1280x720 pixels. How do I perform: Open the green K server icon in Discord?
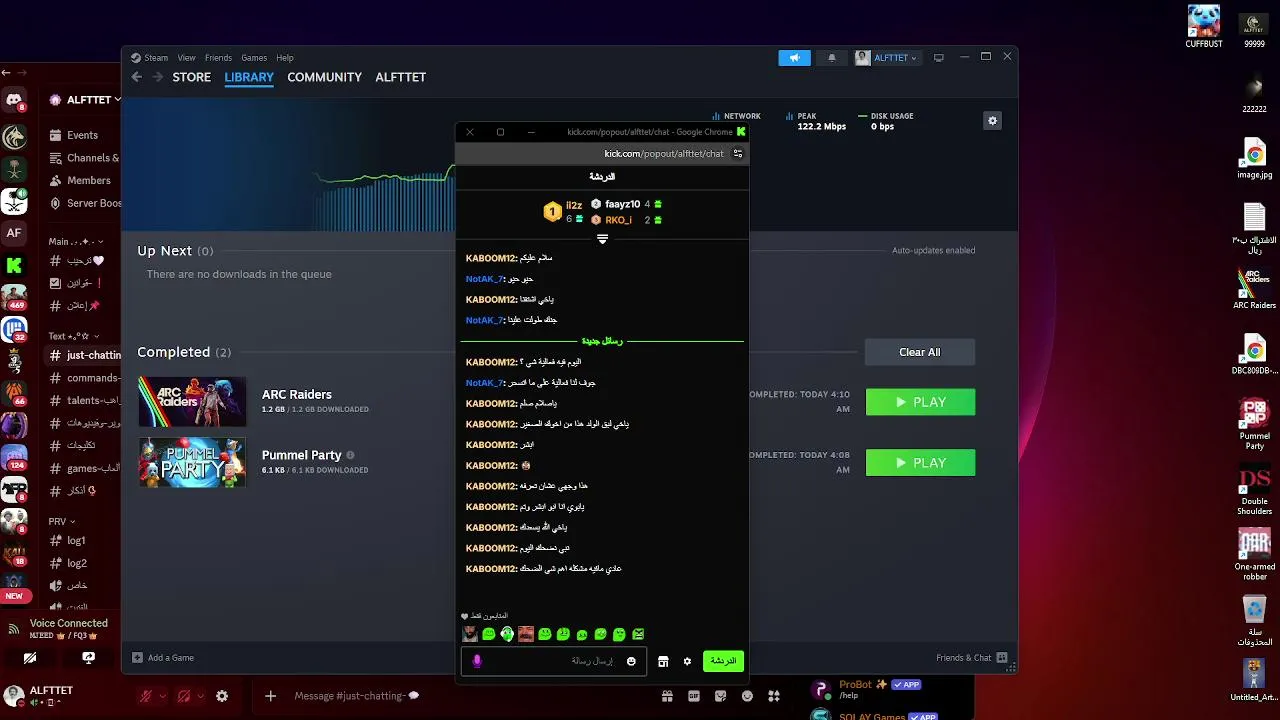14,265
